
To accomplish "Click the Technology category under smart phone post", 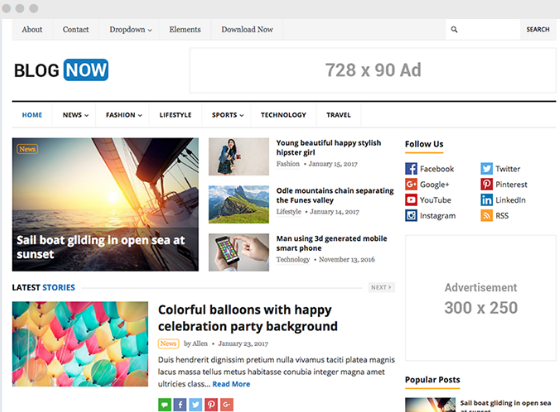I will click(293, 260).
